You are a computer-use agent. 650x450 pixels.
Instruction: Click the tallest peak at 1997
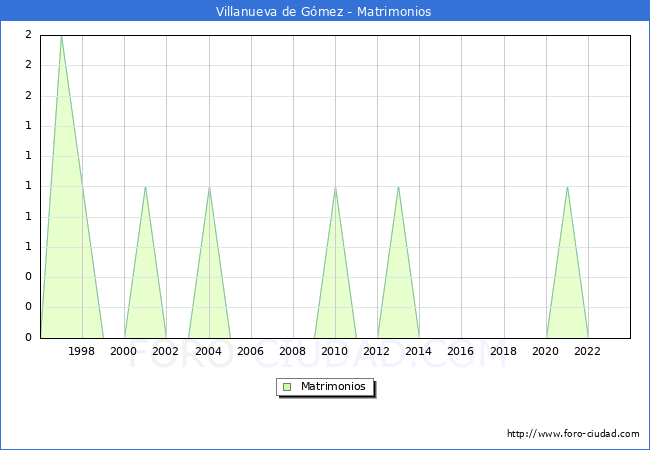61,36
